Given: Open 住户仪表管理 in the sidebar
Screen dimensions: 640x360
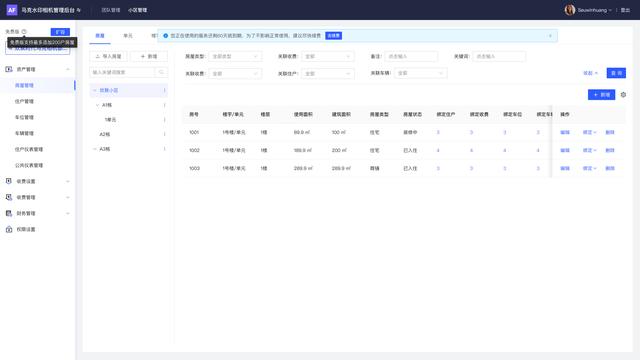Looking at the screenshot, I should click(x=29, y=149).
